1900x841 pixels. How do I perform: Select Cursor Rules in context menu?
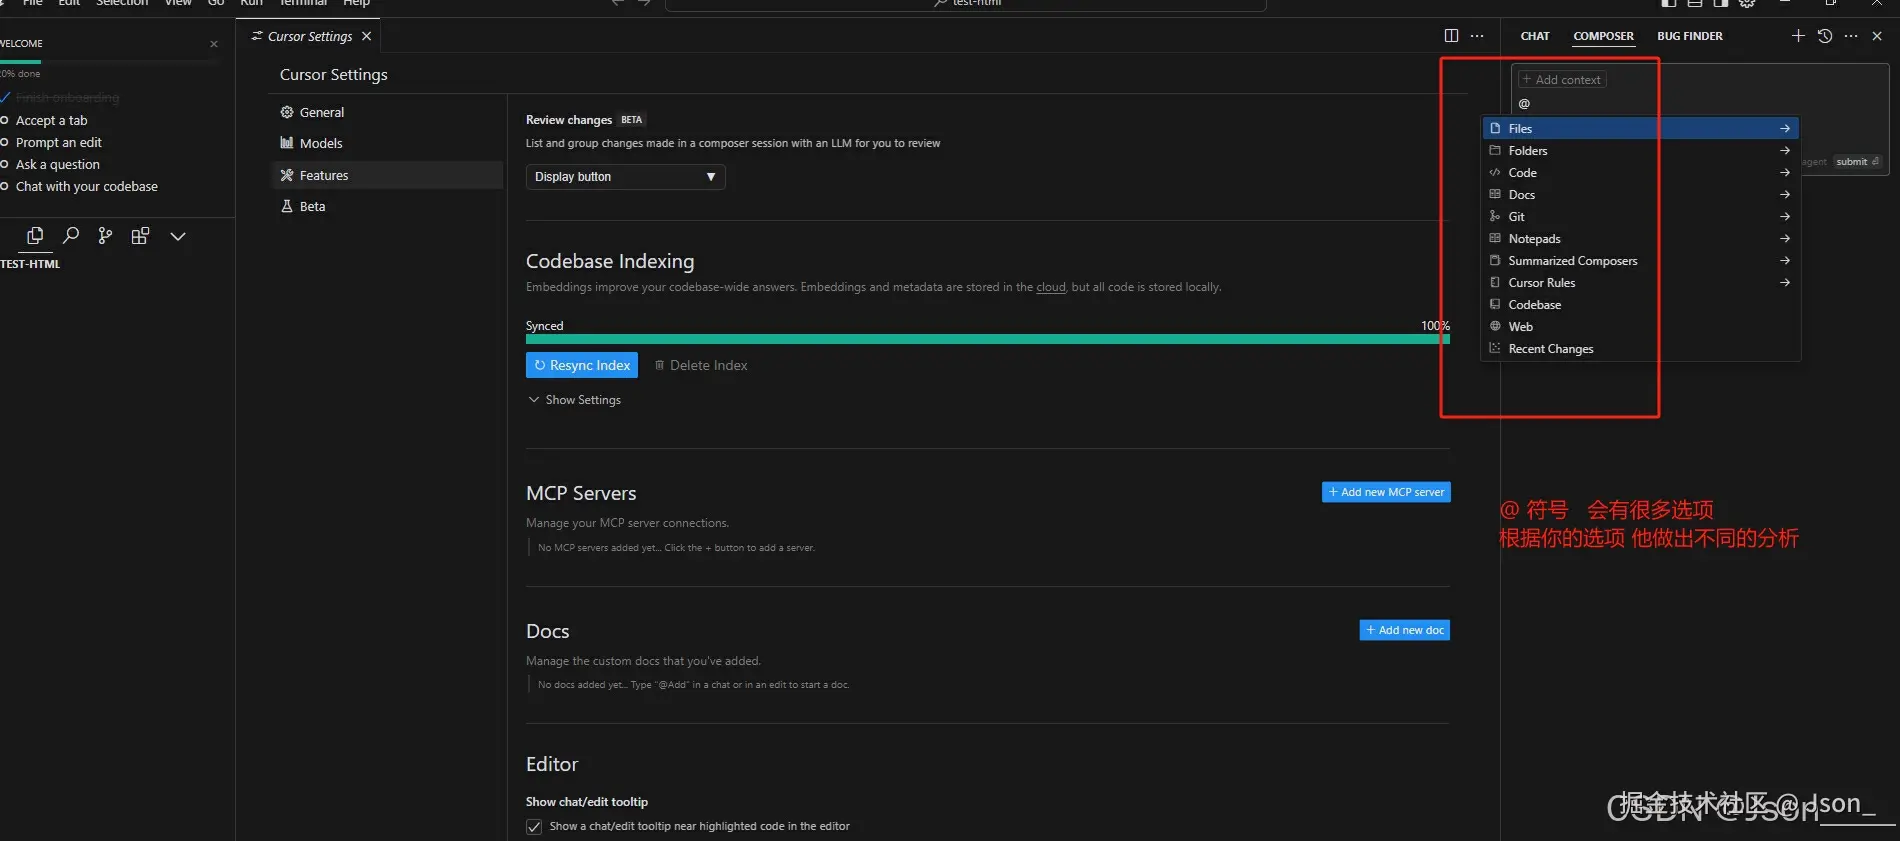[1640, 282]
